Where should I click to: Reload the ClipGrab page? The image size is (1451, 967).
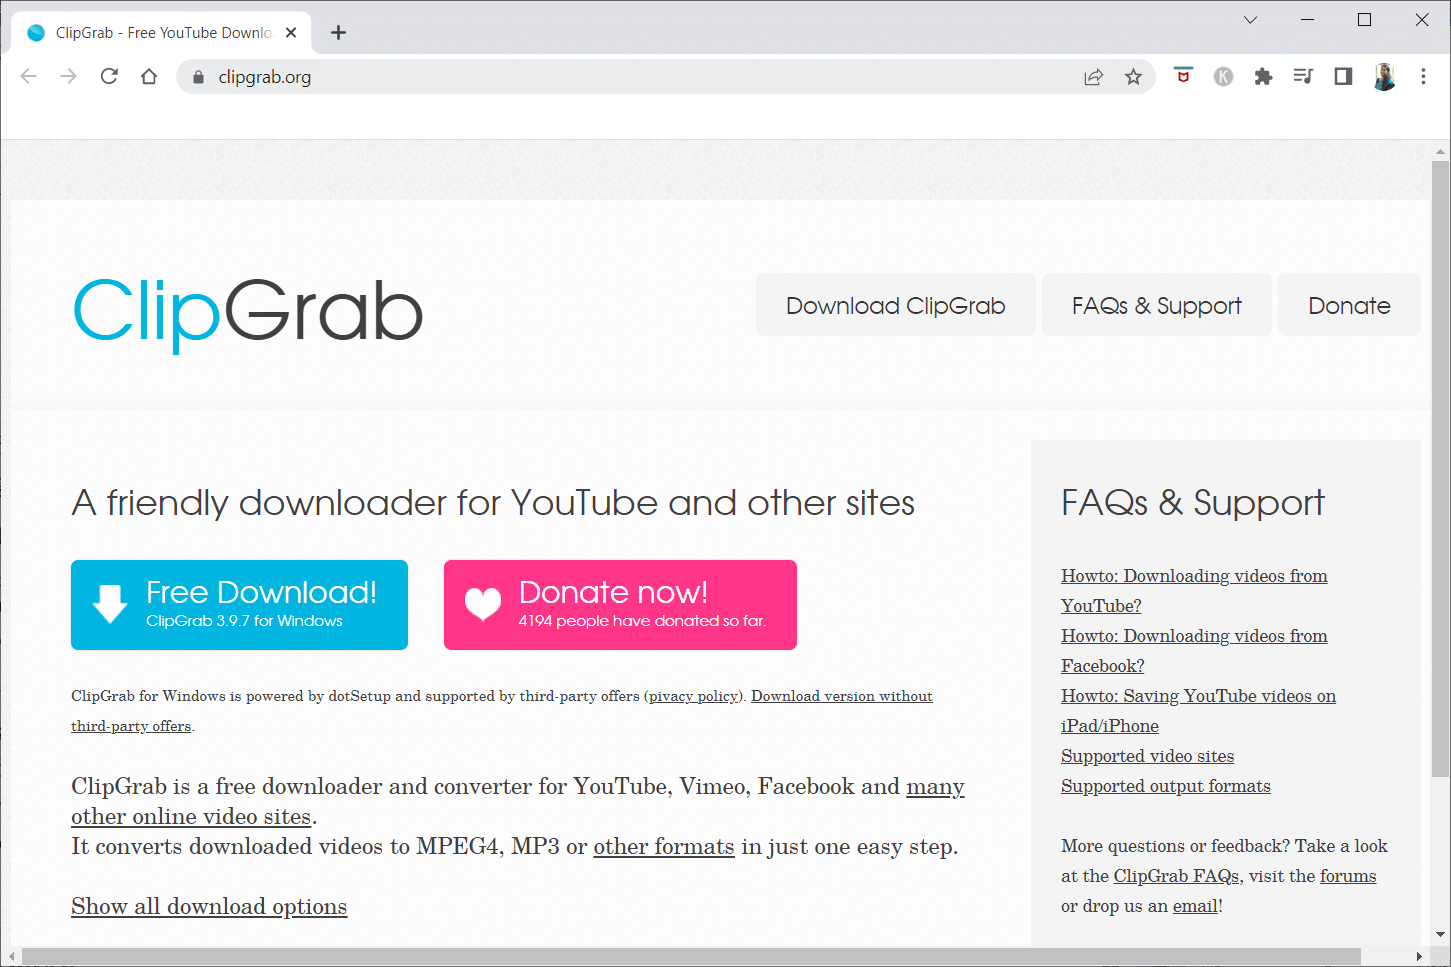[x=109, y=77]
